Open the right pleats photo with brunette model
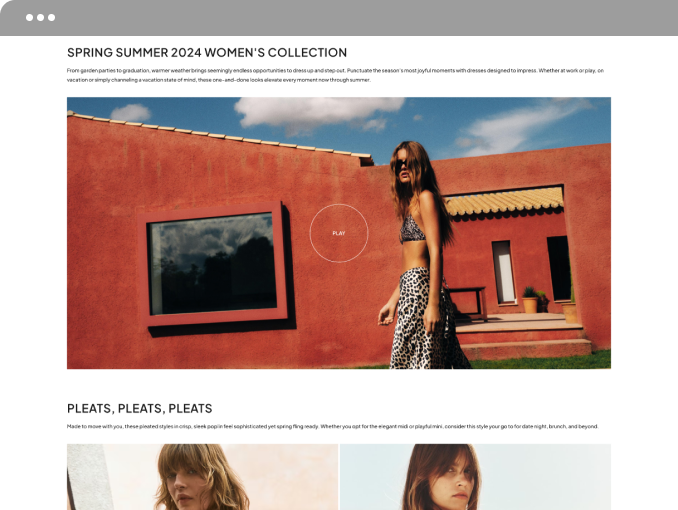678x510 pixels. (475, 477)
